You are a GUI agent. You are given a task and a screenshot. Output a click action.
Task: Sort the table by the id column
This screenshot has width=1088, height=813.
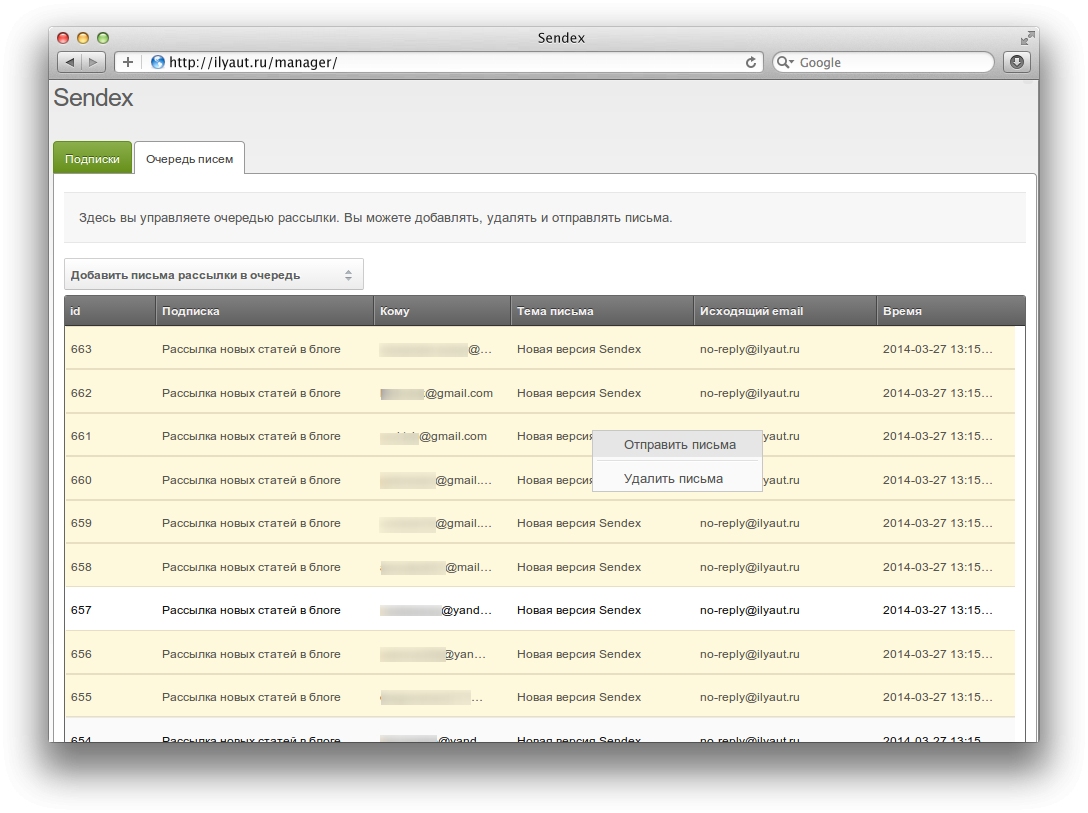coord(110,311)
